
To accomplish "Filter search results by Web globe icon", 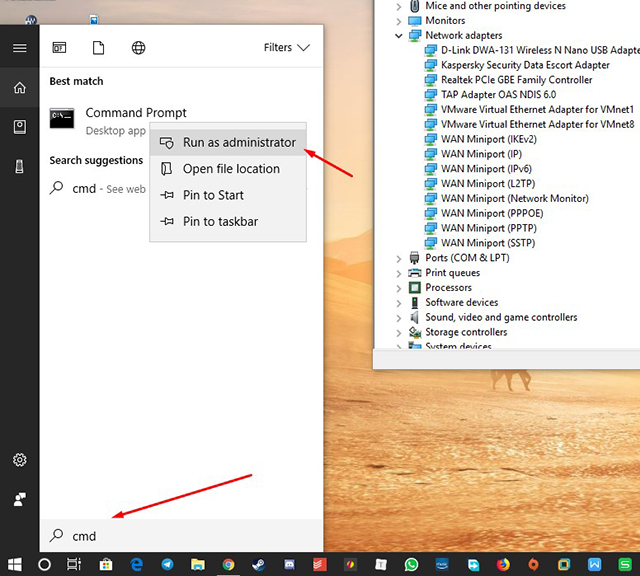I will point(138,48).
